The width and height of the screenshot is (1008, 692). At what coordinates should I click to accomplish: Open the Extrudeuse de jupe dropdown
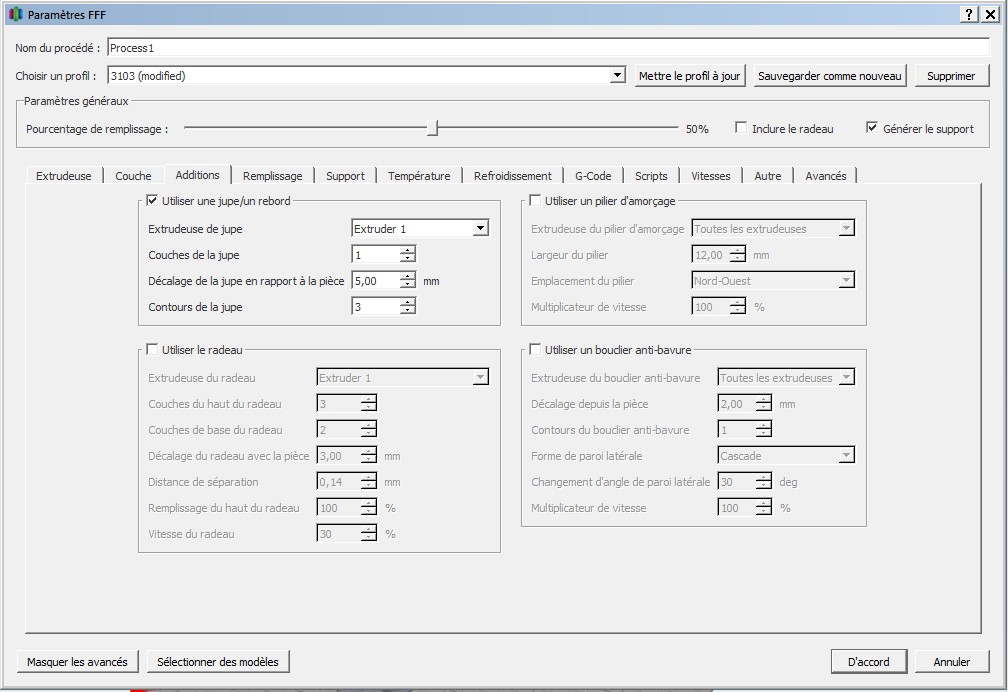tap(480, 229)
